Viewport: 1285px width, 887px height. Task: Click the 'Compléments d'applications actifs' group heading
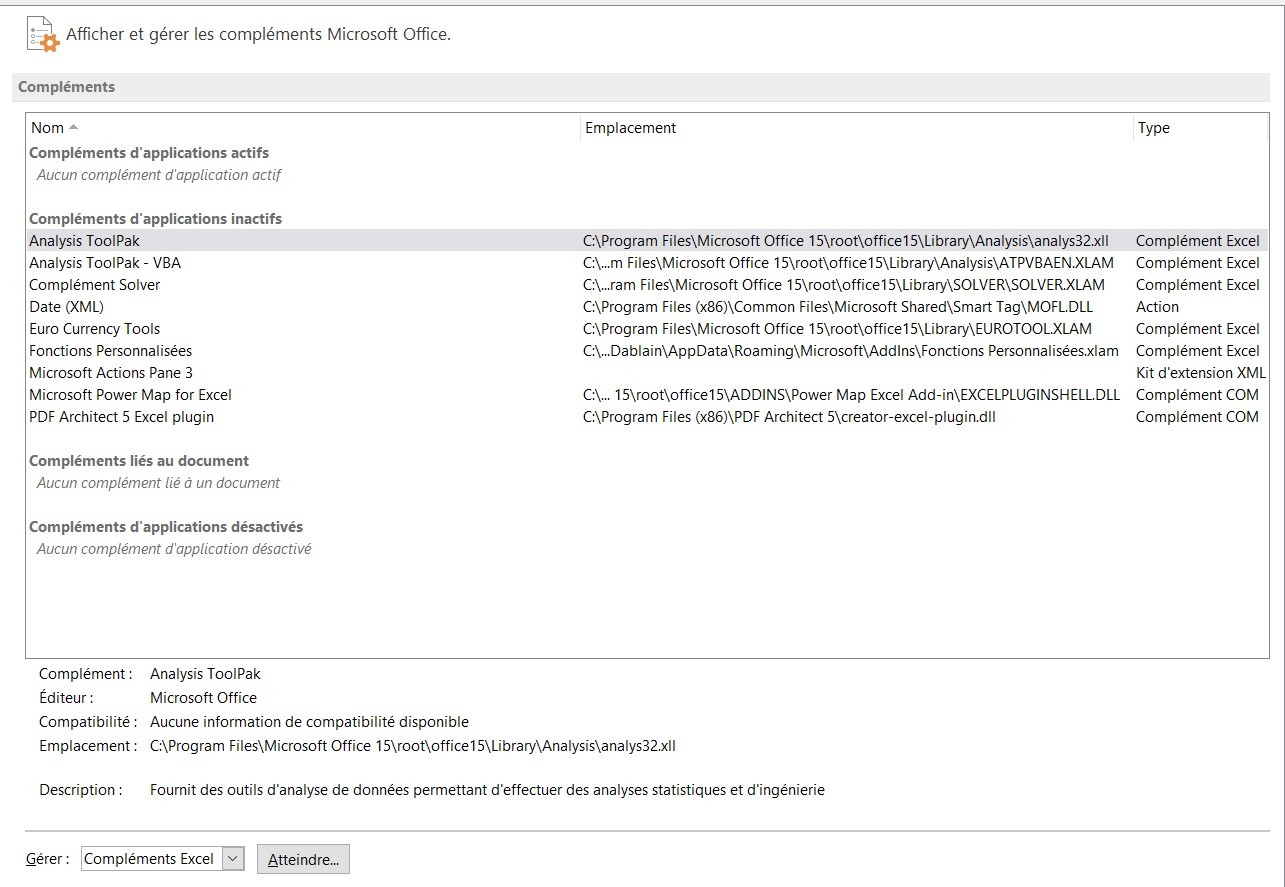149,153
